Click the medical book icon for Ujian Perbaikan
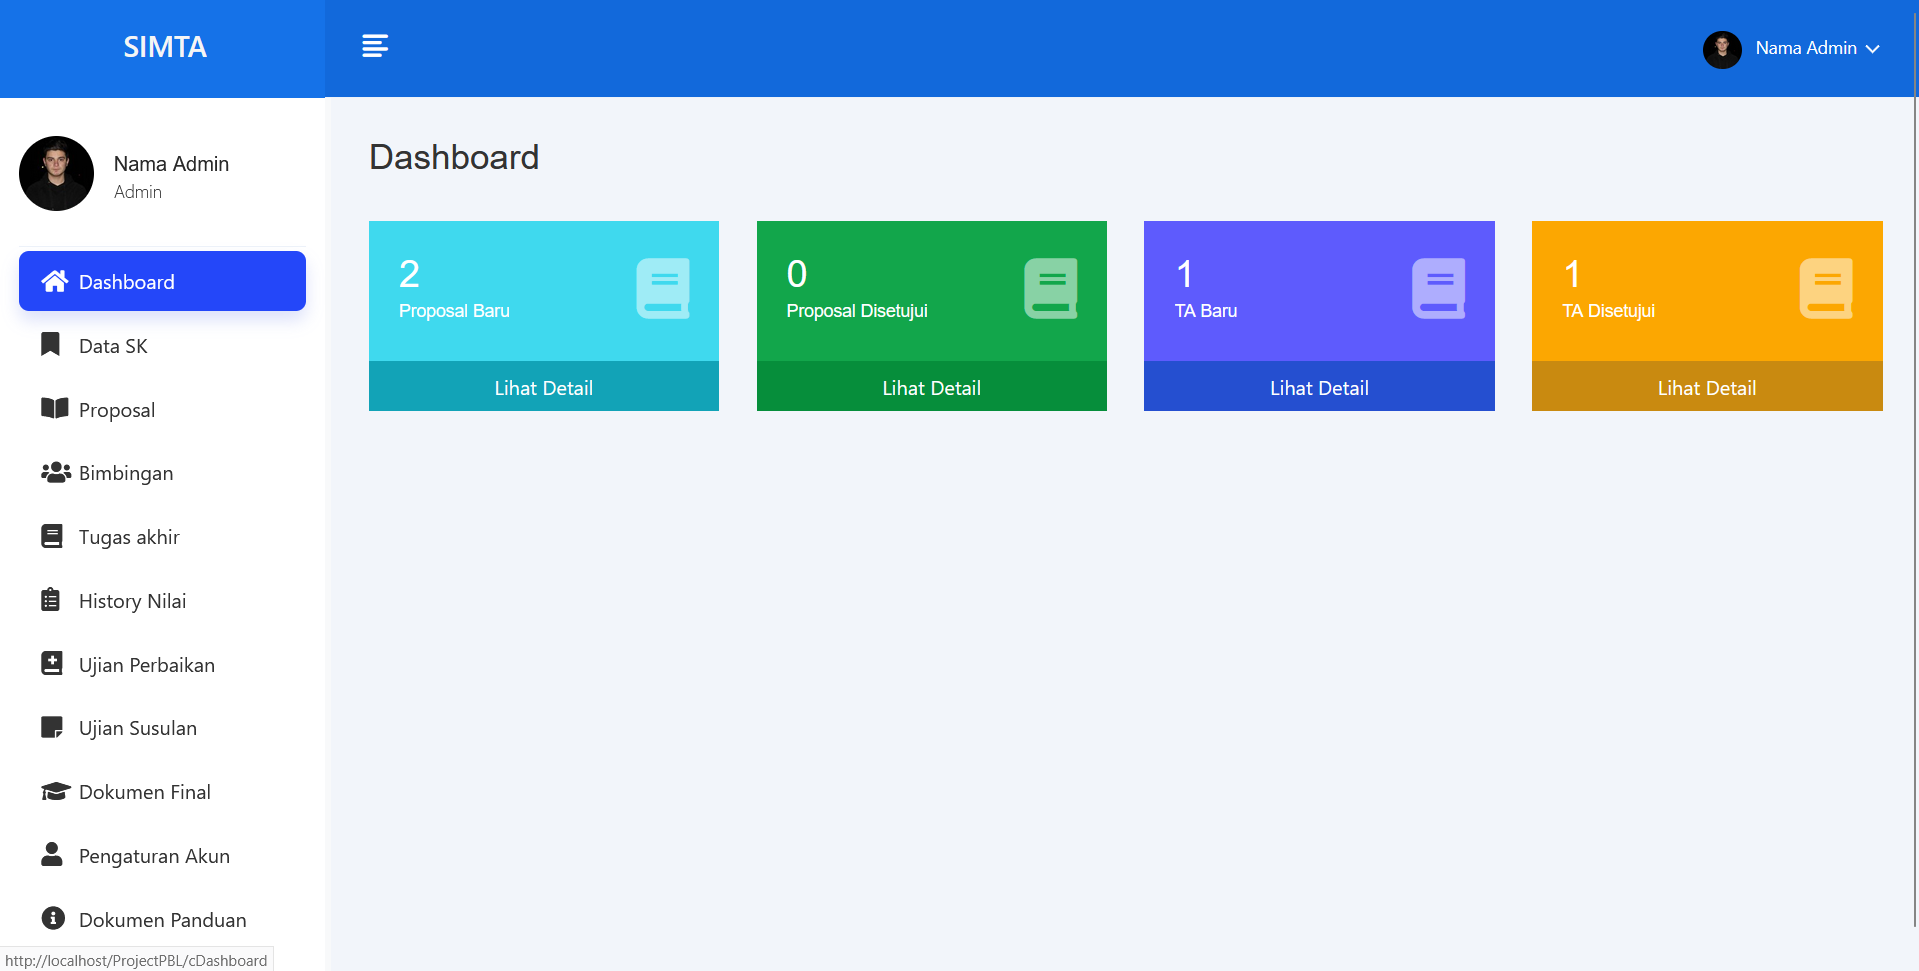The height and width of the screenshot is (971, 1919). [x=52, y=664]
